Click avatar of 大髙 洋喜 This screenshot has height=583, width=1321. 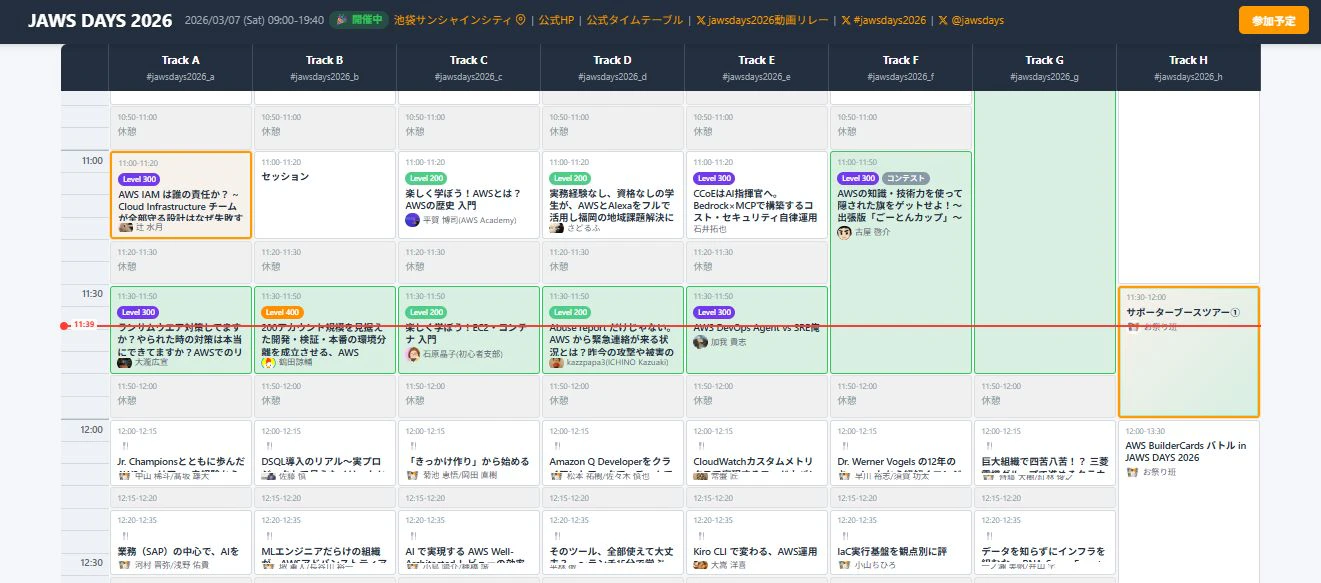tap(700, 565)
